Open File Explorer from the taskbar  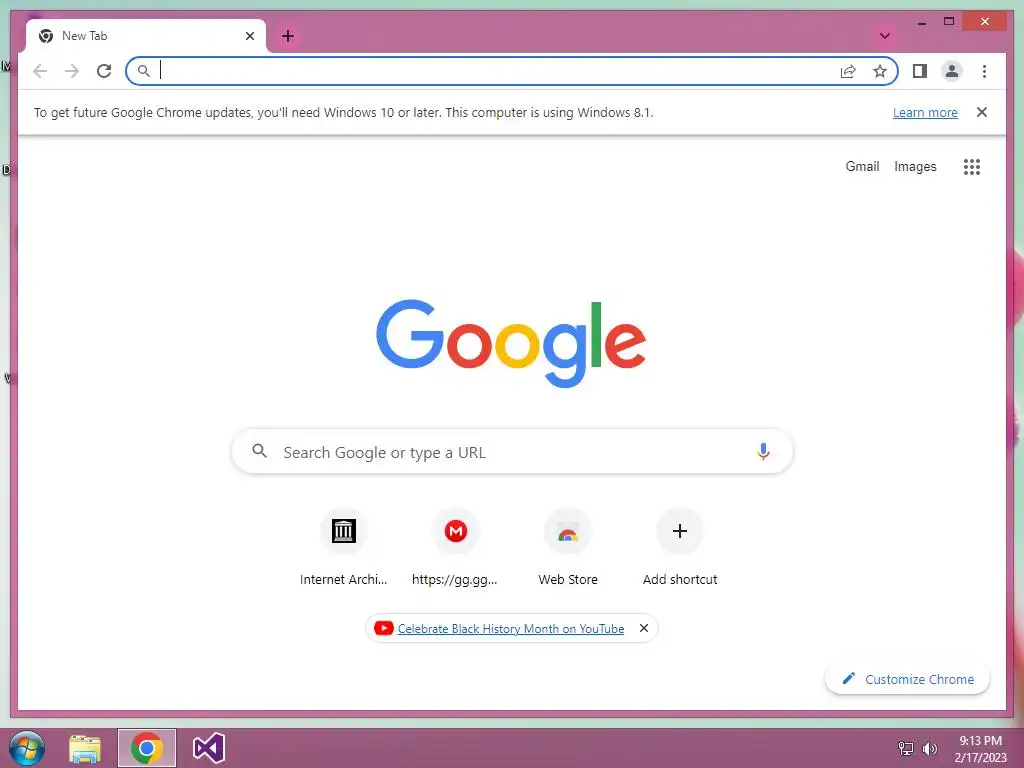click(85, 748)
